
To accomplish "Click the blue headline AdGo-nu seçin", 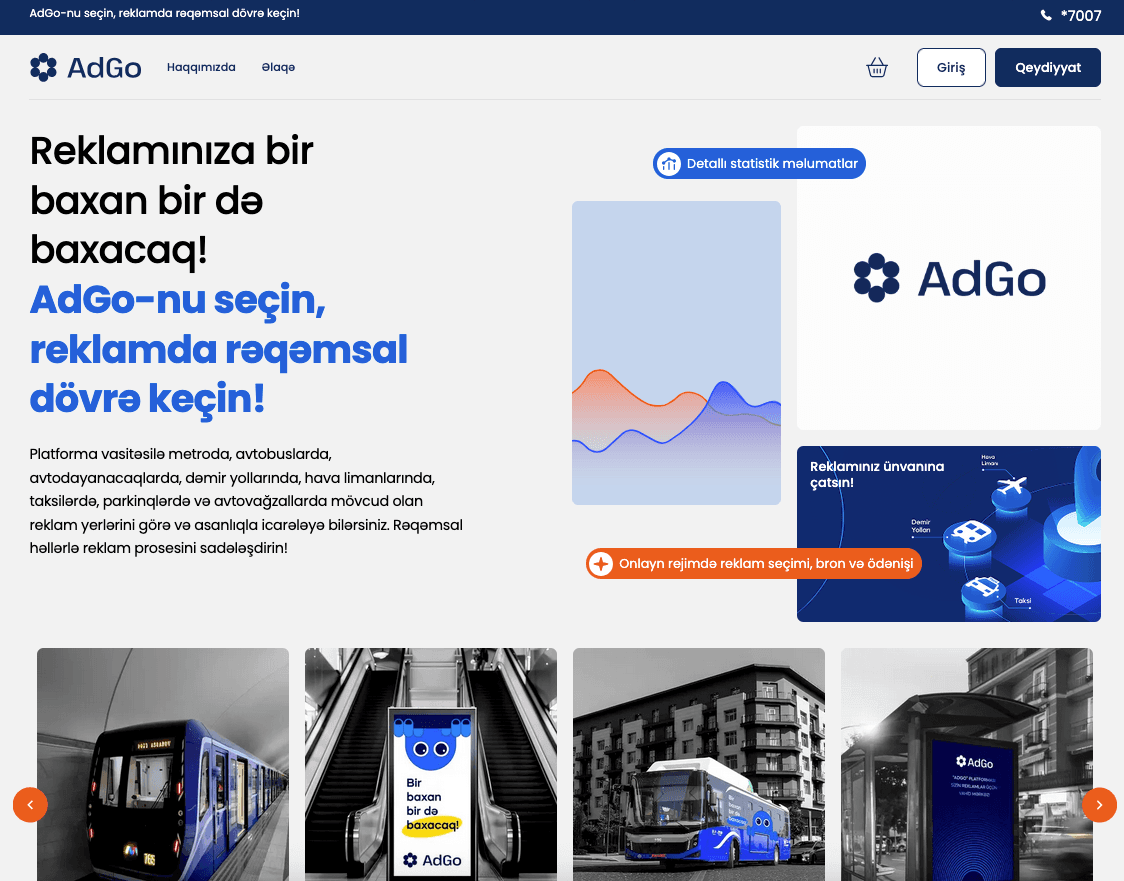I will (x=219, y=349).
